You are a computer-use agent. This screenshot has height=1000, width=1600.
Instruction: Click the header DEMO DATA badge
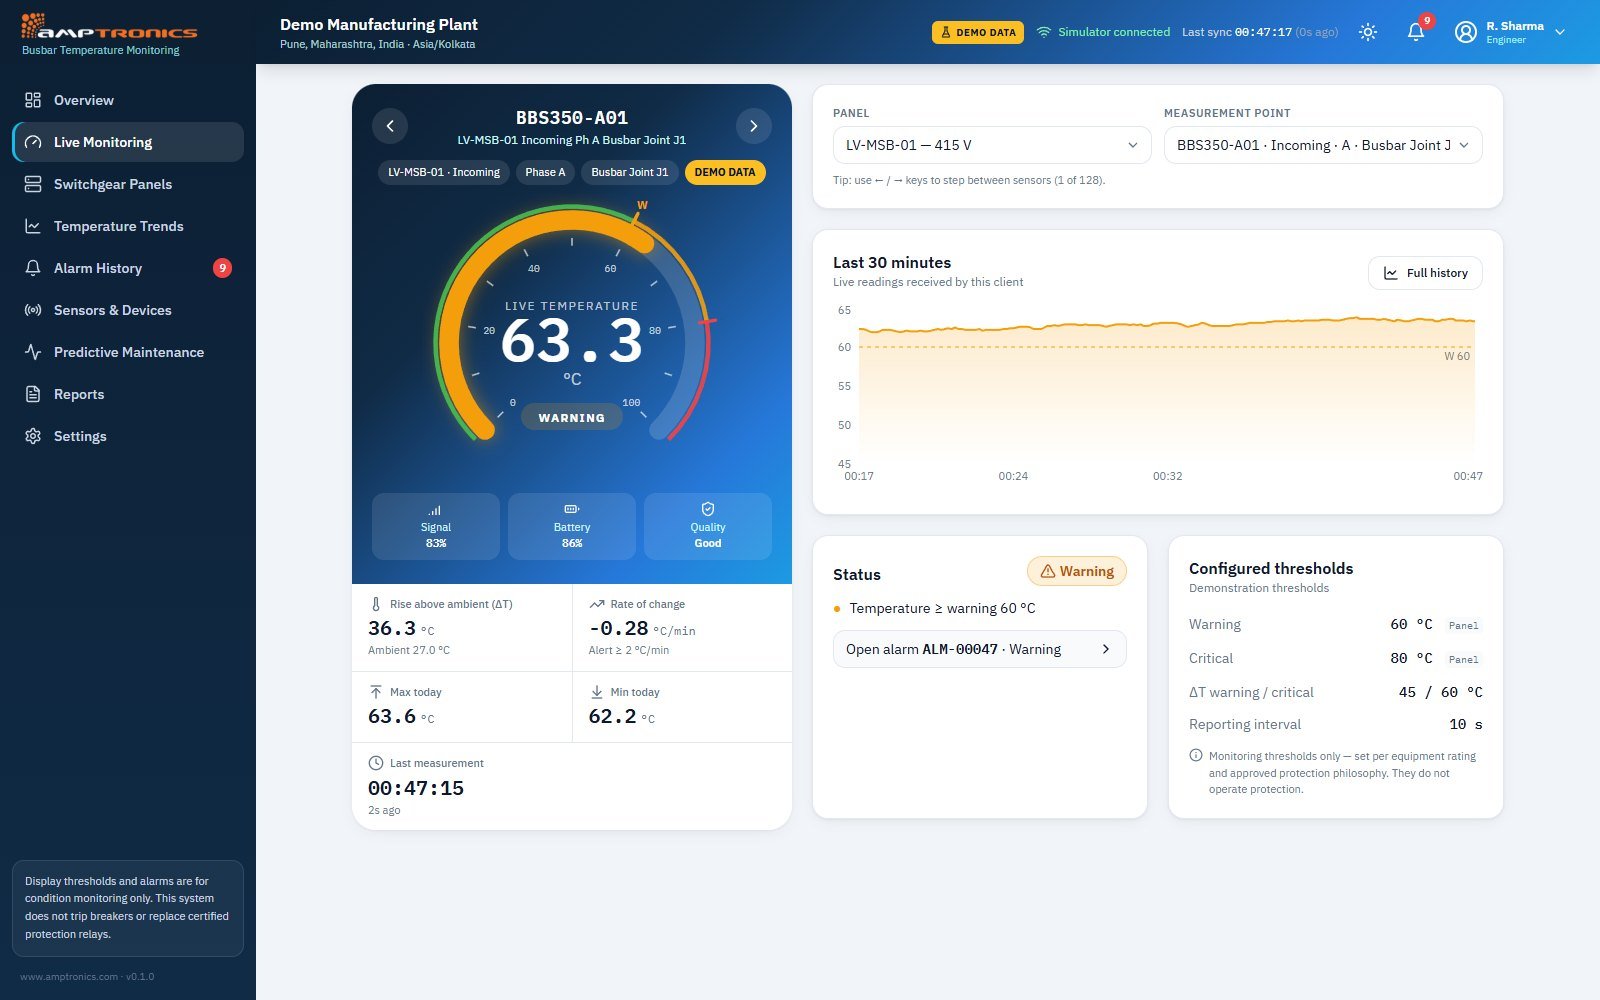(x=978, y=32)
